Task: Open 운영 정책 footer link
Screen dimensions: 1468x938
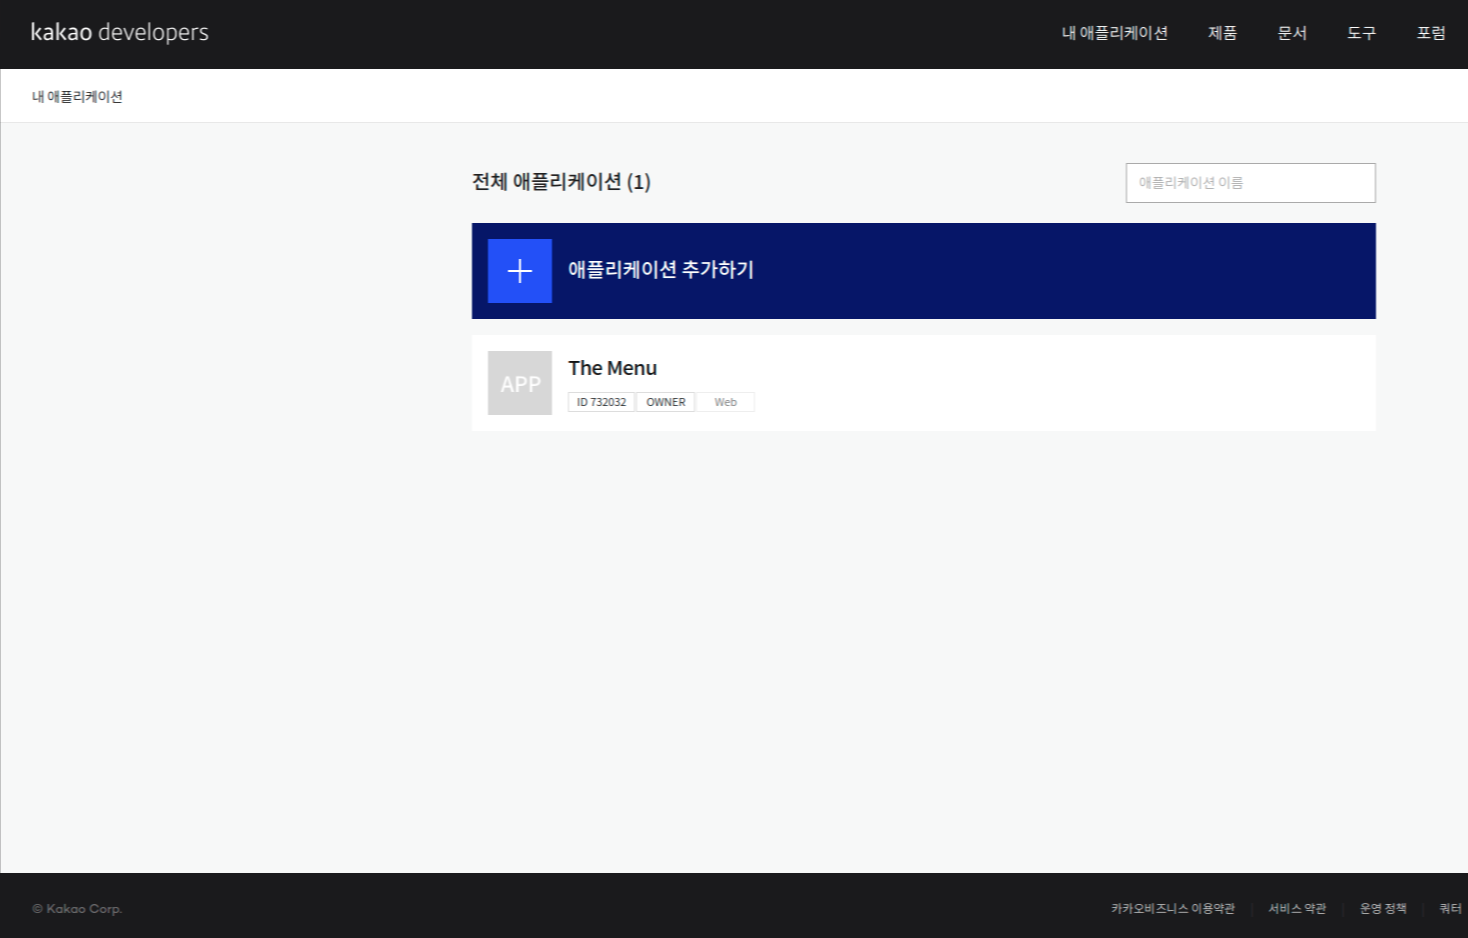Action: coord(1383,909)
